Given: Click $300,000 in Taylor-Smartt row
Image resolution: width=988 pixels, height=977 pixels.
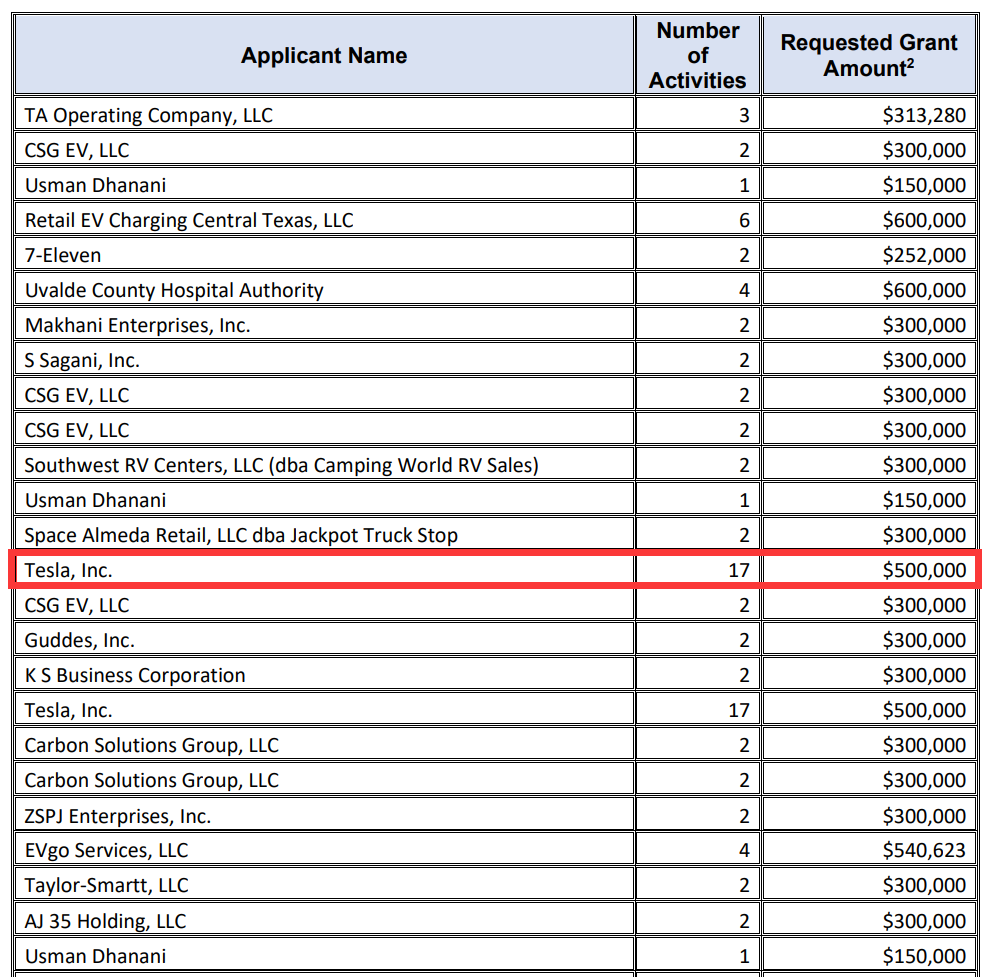Looking at the screenshot, I should tap(869, 885).
